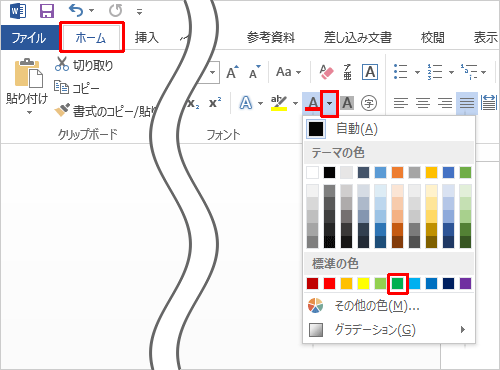Viewport: 500px width, 370px height.
Task: Click the Text Highlight Color pen icon
Action: click(x=279, y=103)
